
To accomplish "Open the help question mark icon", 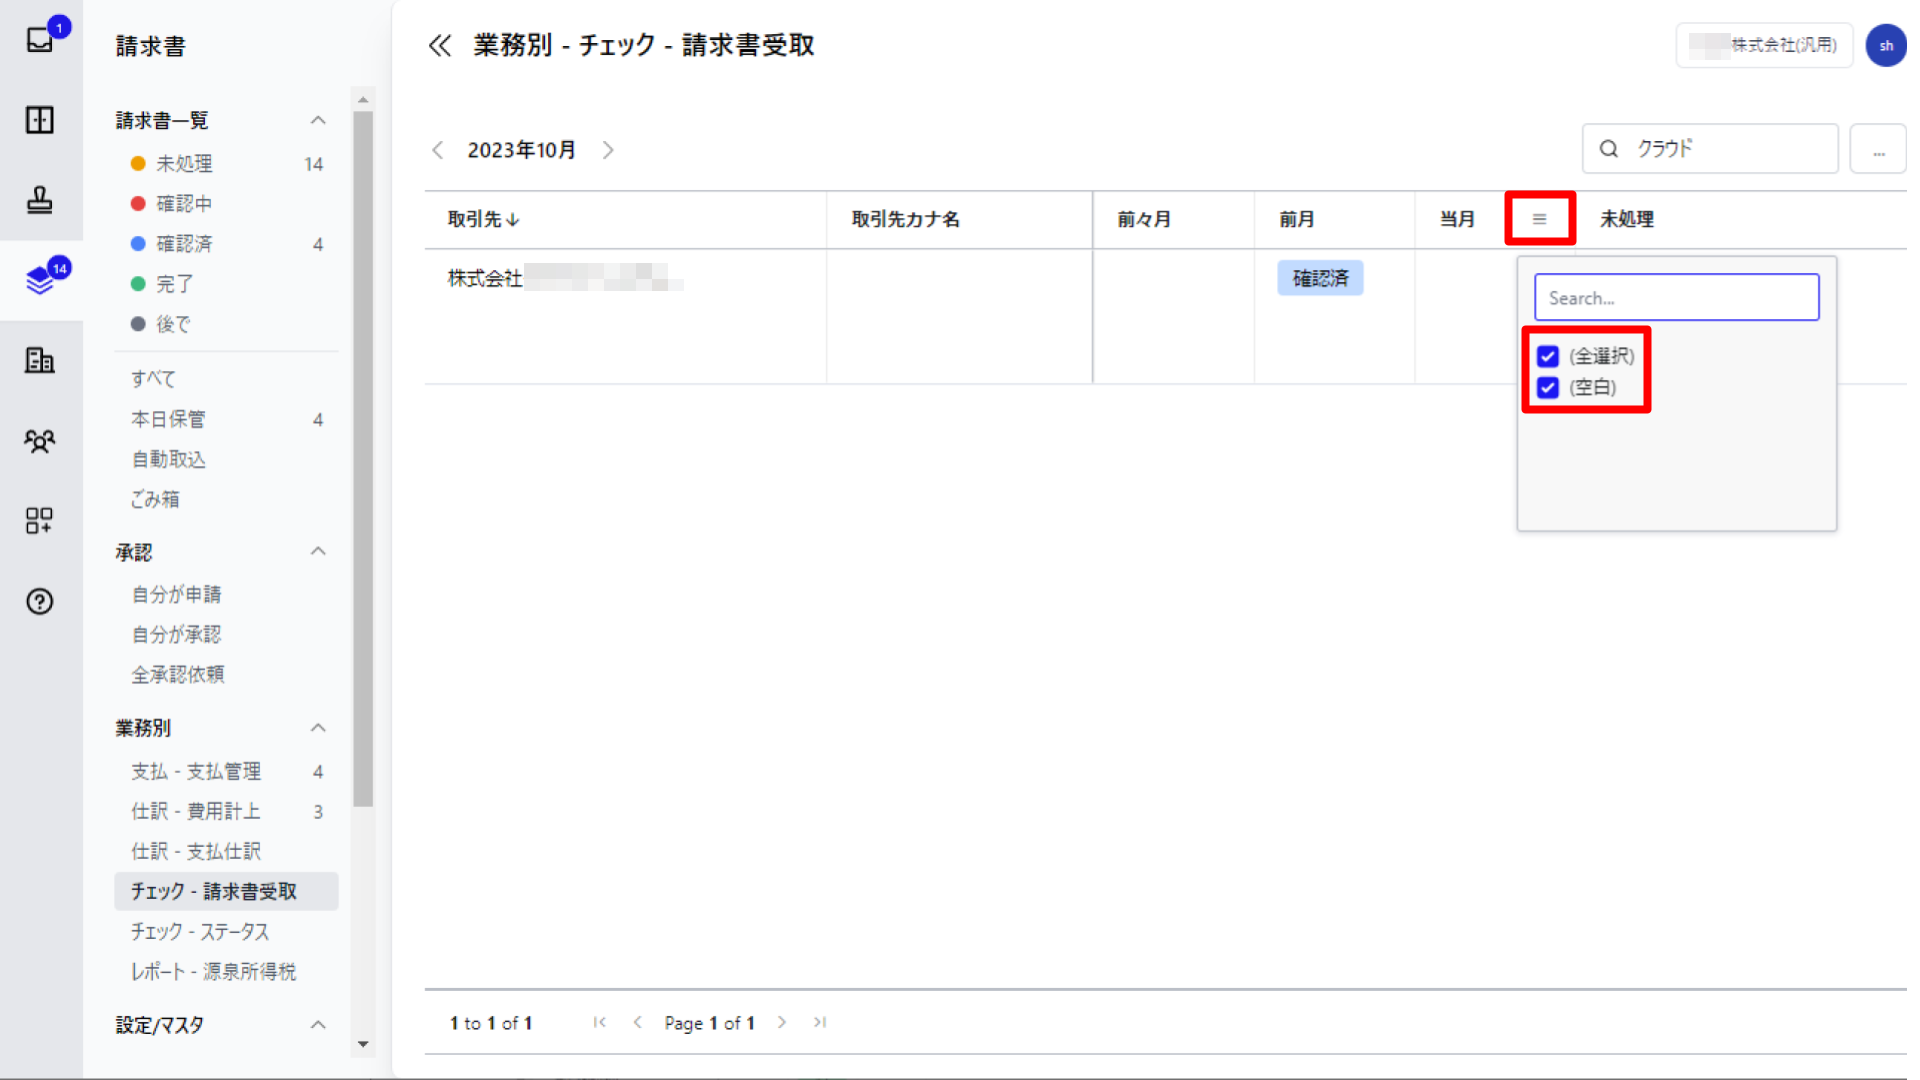I will pos(40,601).
